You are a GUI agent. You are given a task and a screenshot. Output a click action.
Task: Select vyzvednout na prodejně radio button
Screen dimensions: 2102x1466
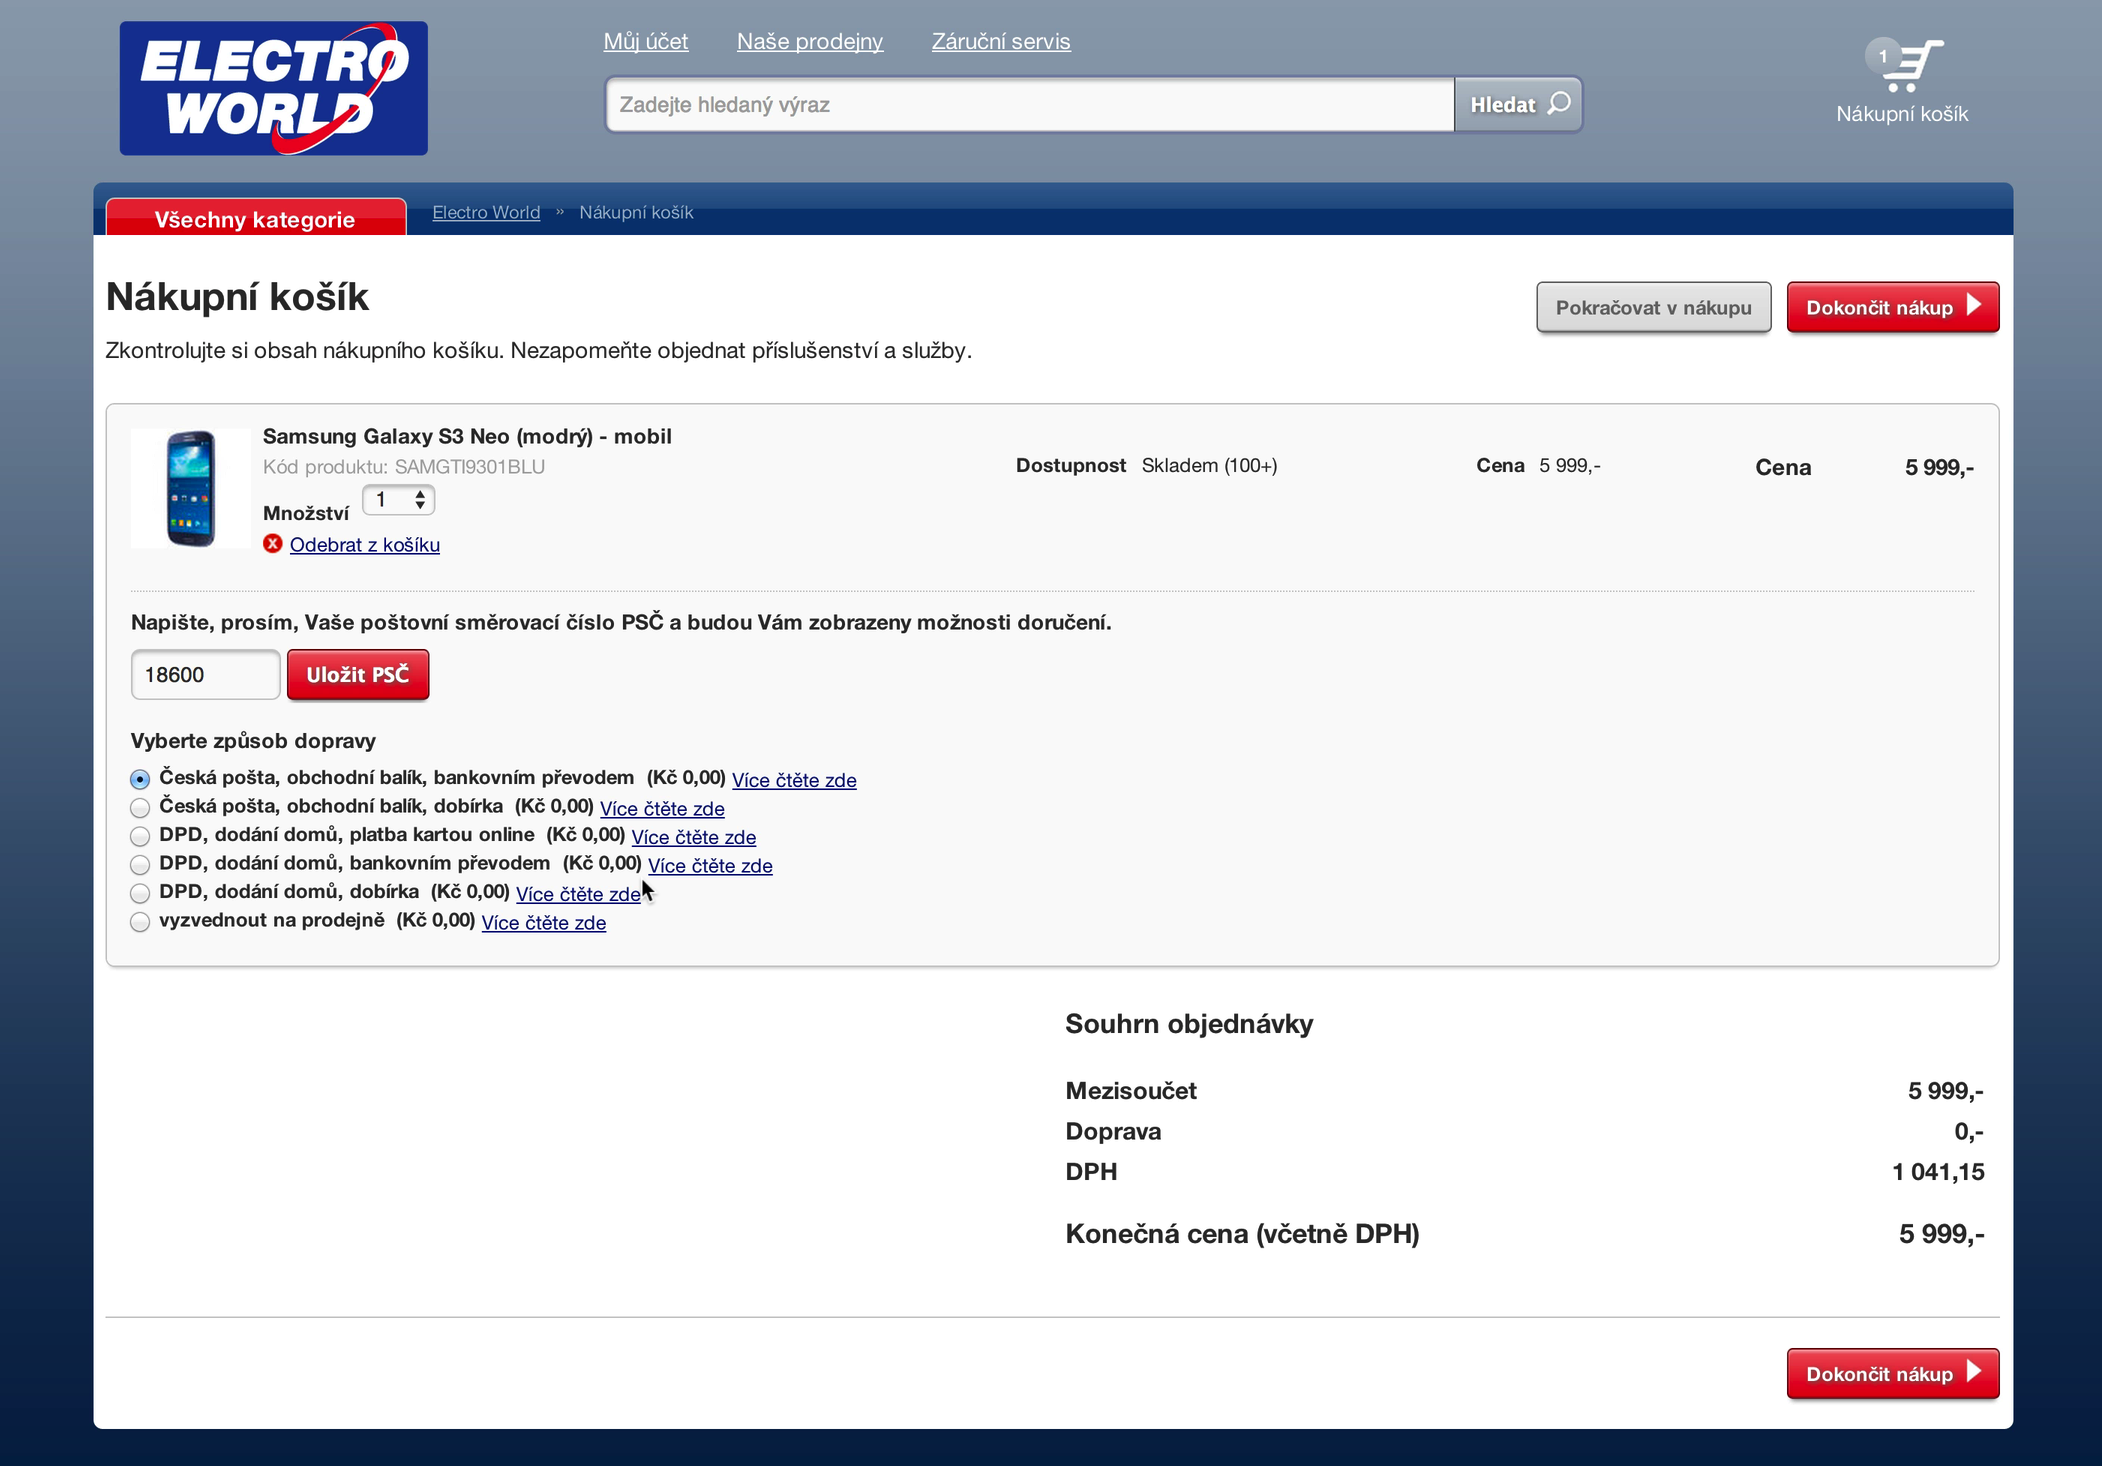pos(140,922)
